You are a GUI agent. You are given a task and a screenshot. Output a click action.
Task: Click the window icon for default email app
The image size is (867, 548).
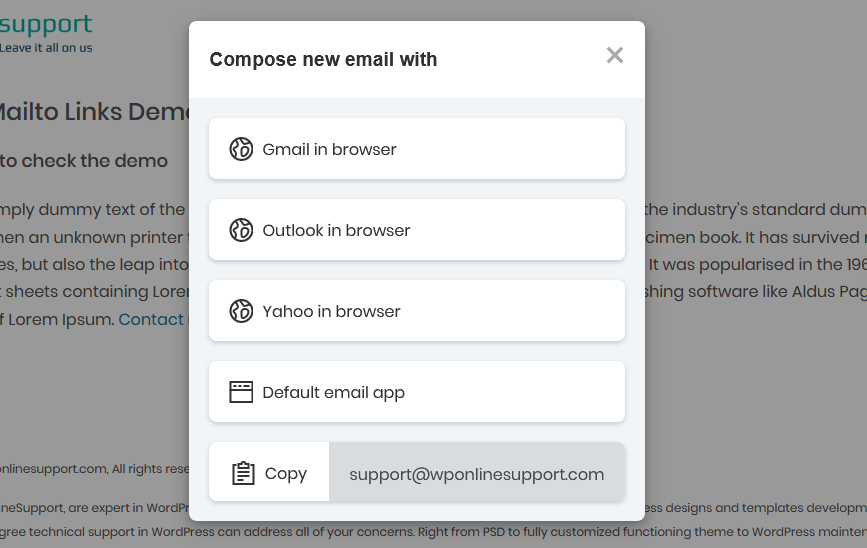coord(241,392)
